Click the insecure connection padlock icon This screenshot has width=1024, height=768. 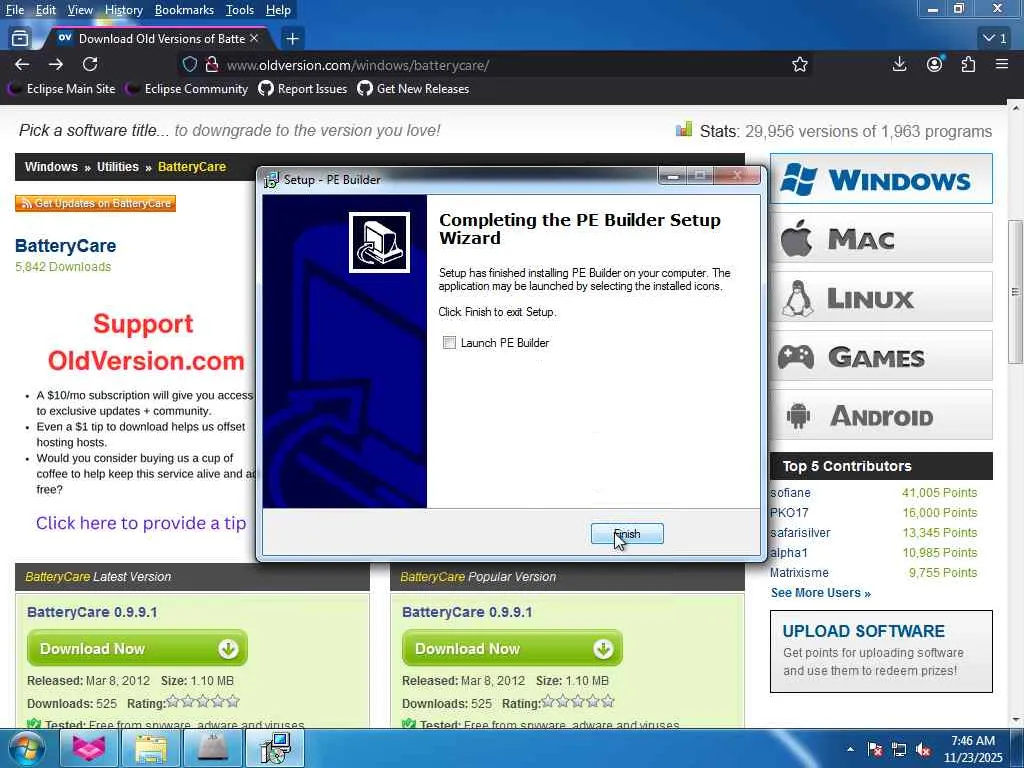212,65
